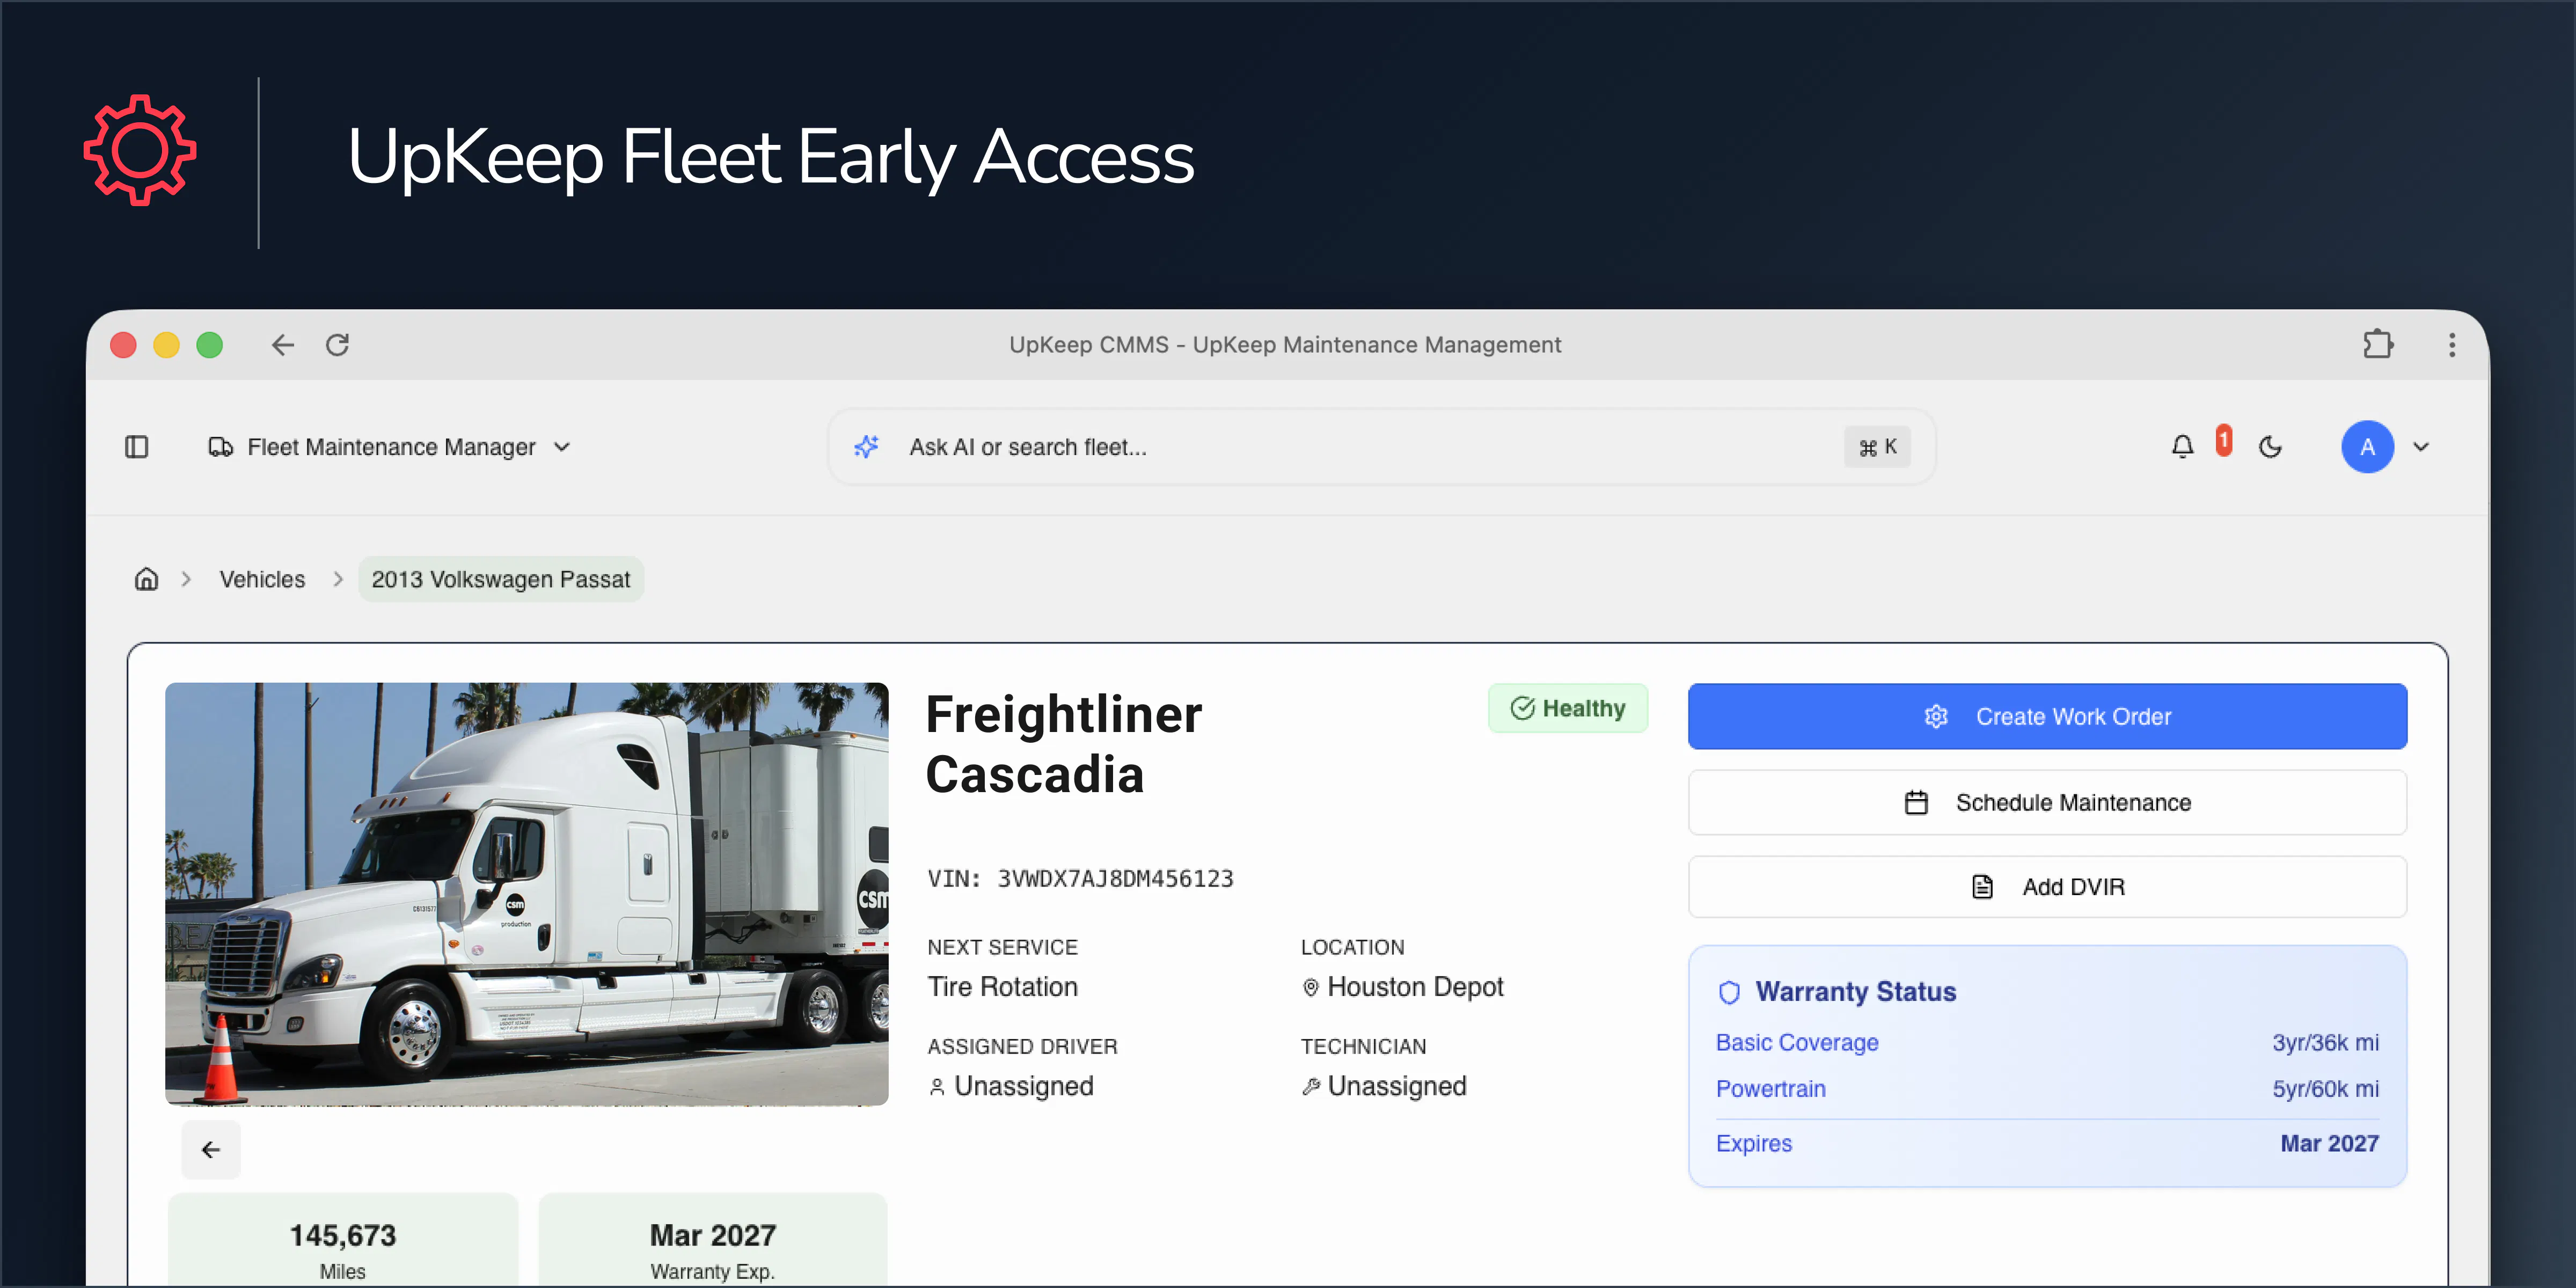Navigate to Vehicles breadcrumb
2576x1288 pixels.
pyautogui.click(x=262, y=579)
